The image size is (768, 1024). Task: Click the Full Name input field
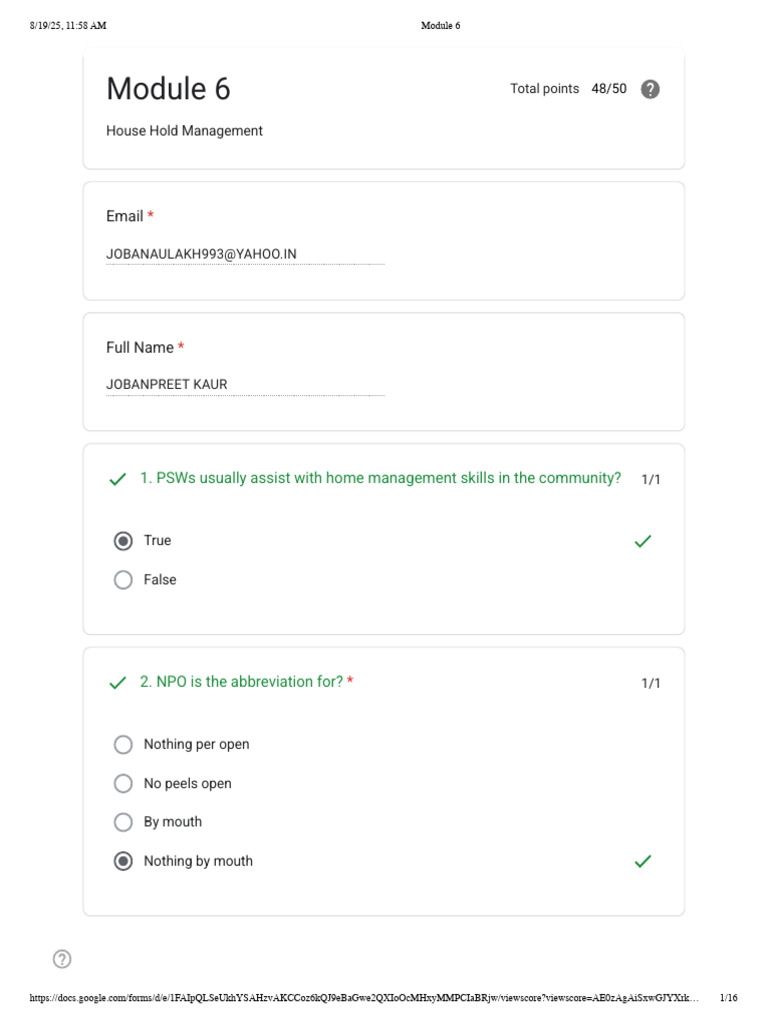245,384
